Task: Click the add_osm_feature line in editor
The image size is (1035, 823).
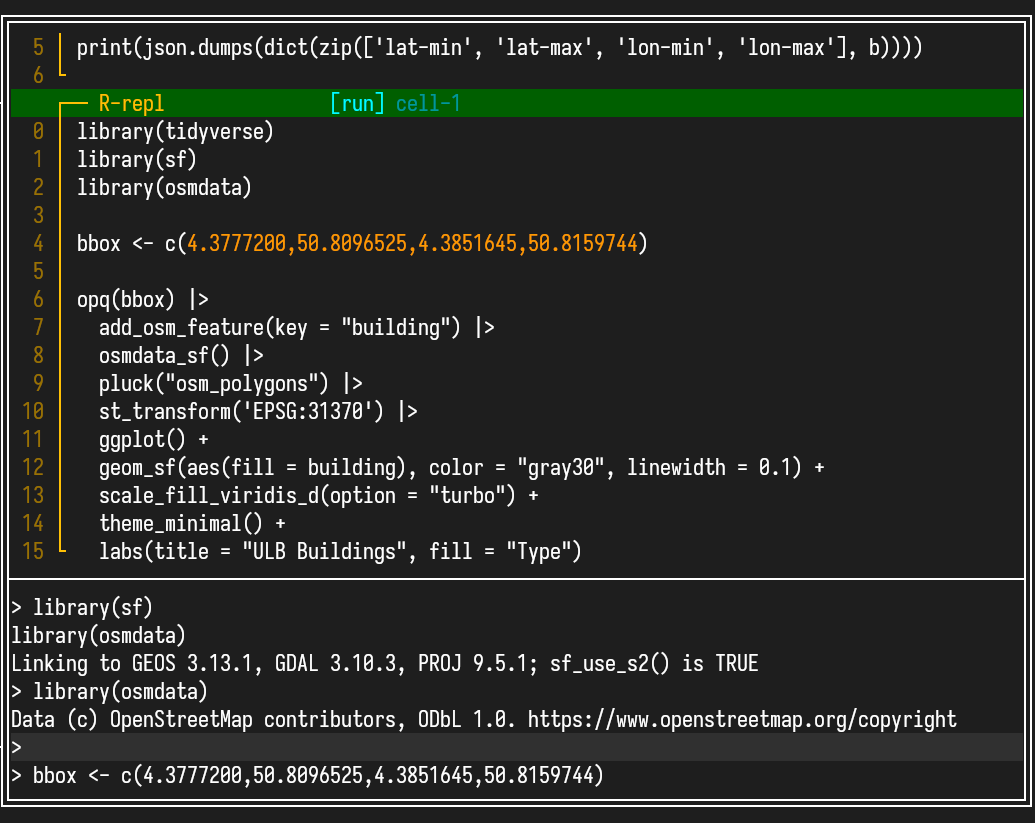Action: [296, 327]
